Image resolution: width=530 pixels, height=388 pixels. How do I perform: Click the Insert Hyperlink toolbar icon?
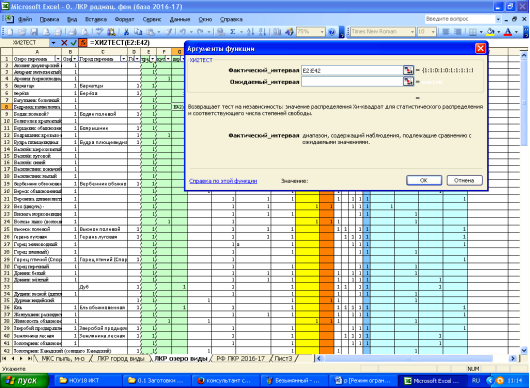[221, 32]
